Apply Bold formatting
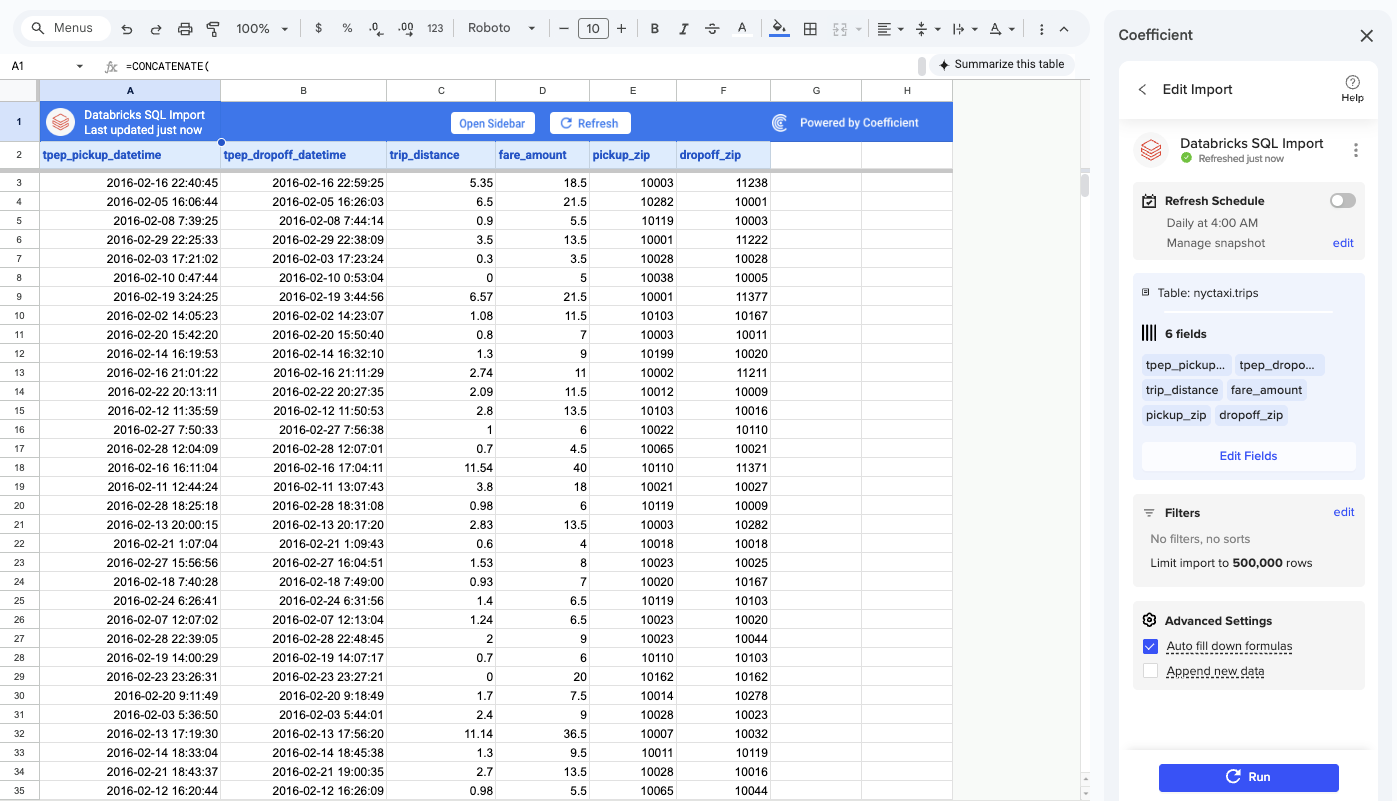 655,29
